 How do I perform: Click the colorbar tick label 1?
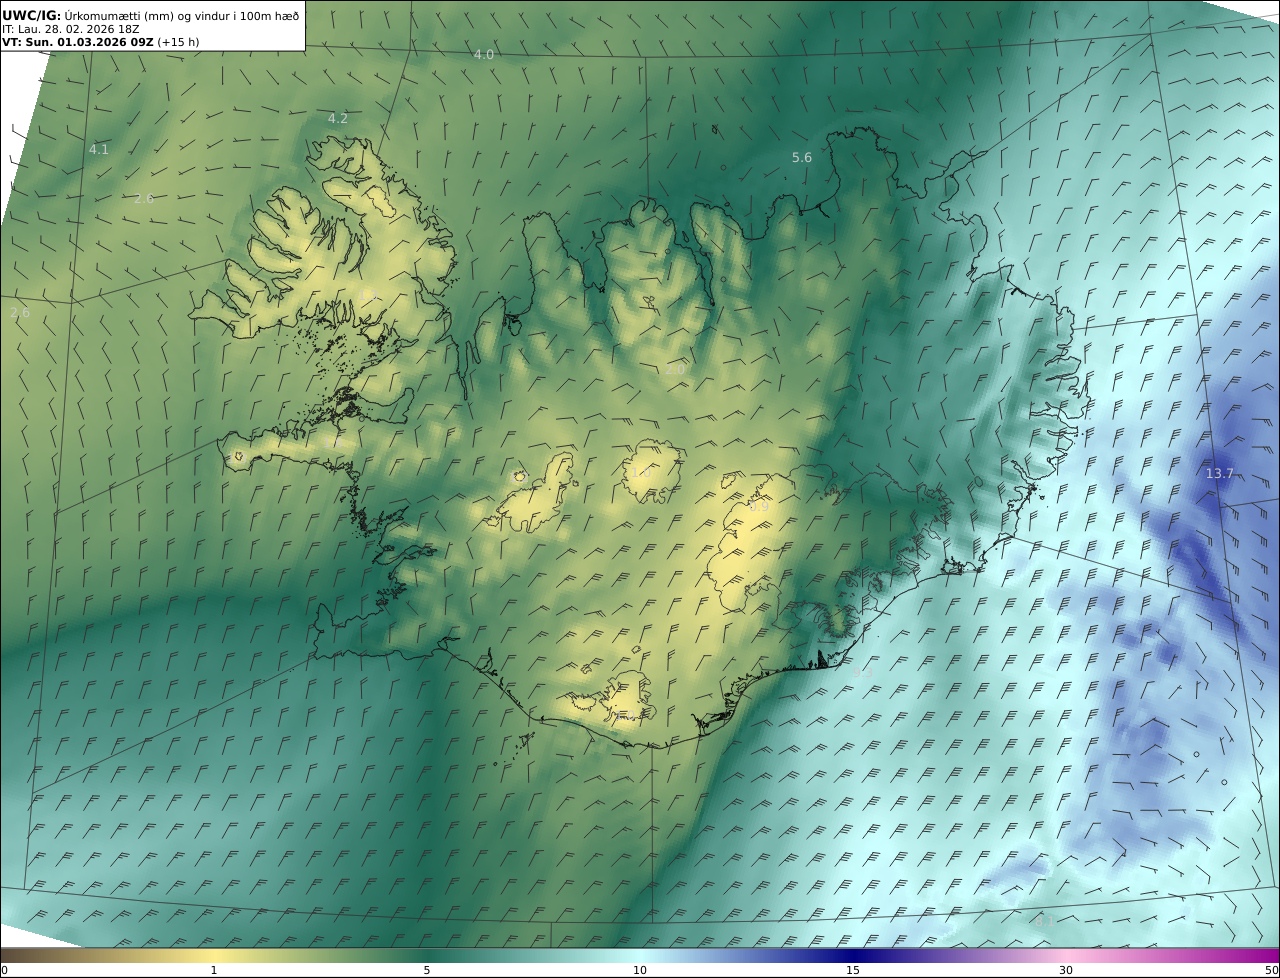click(214, 970)
